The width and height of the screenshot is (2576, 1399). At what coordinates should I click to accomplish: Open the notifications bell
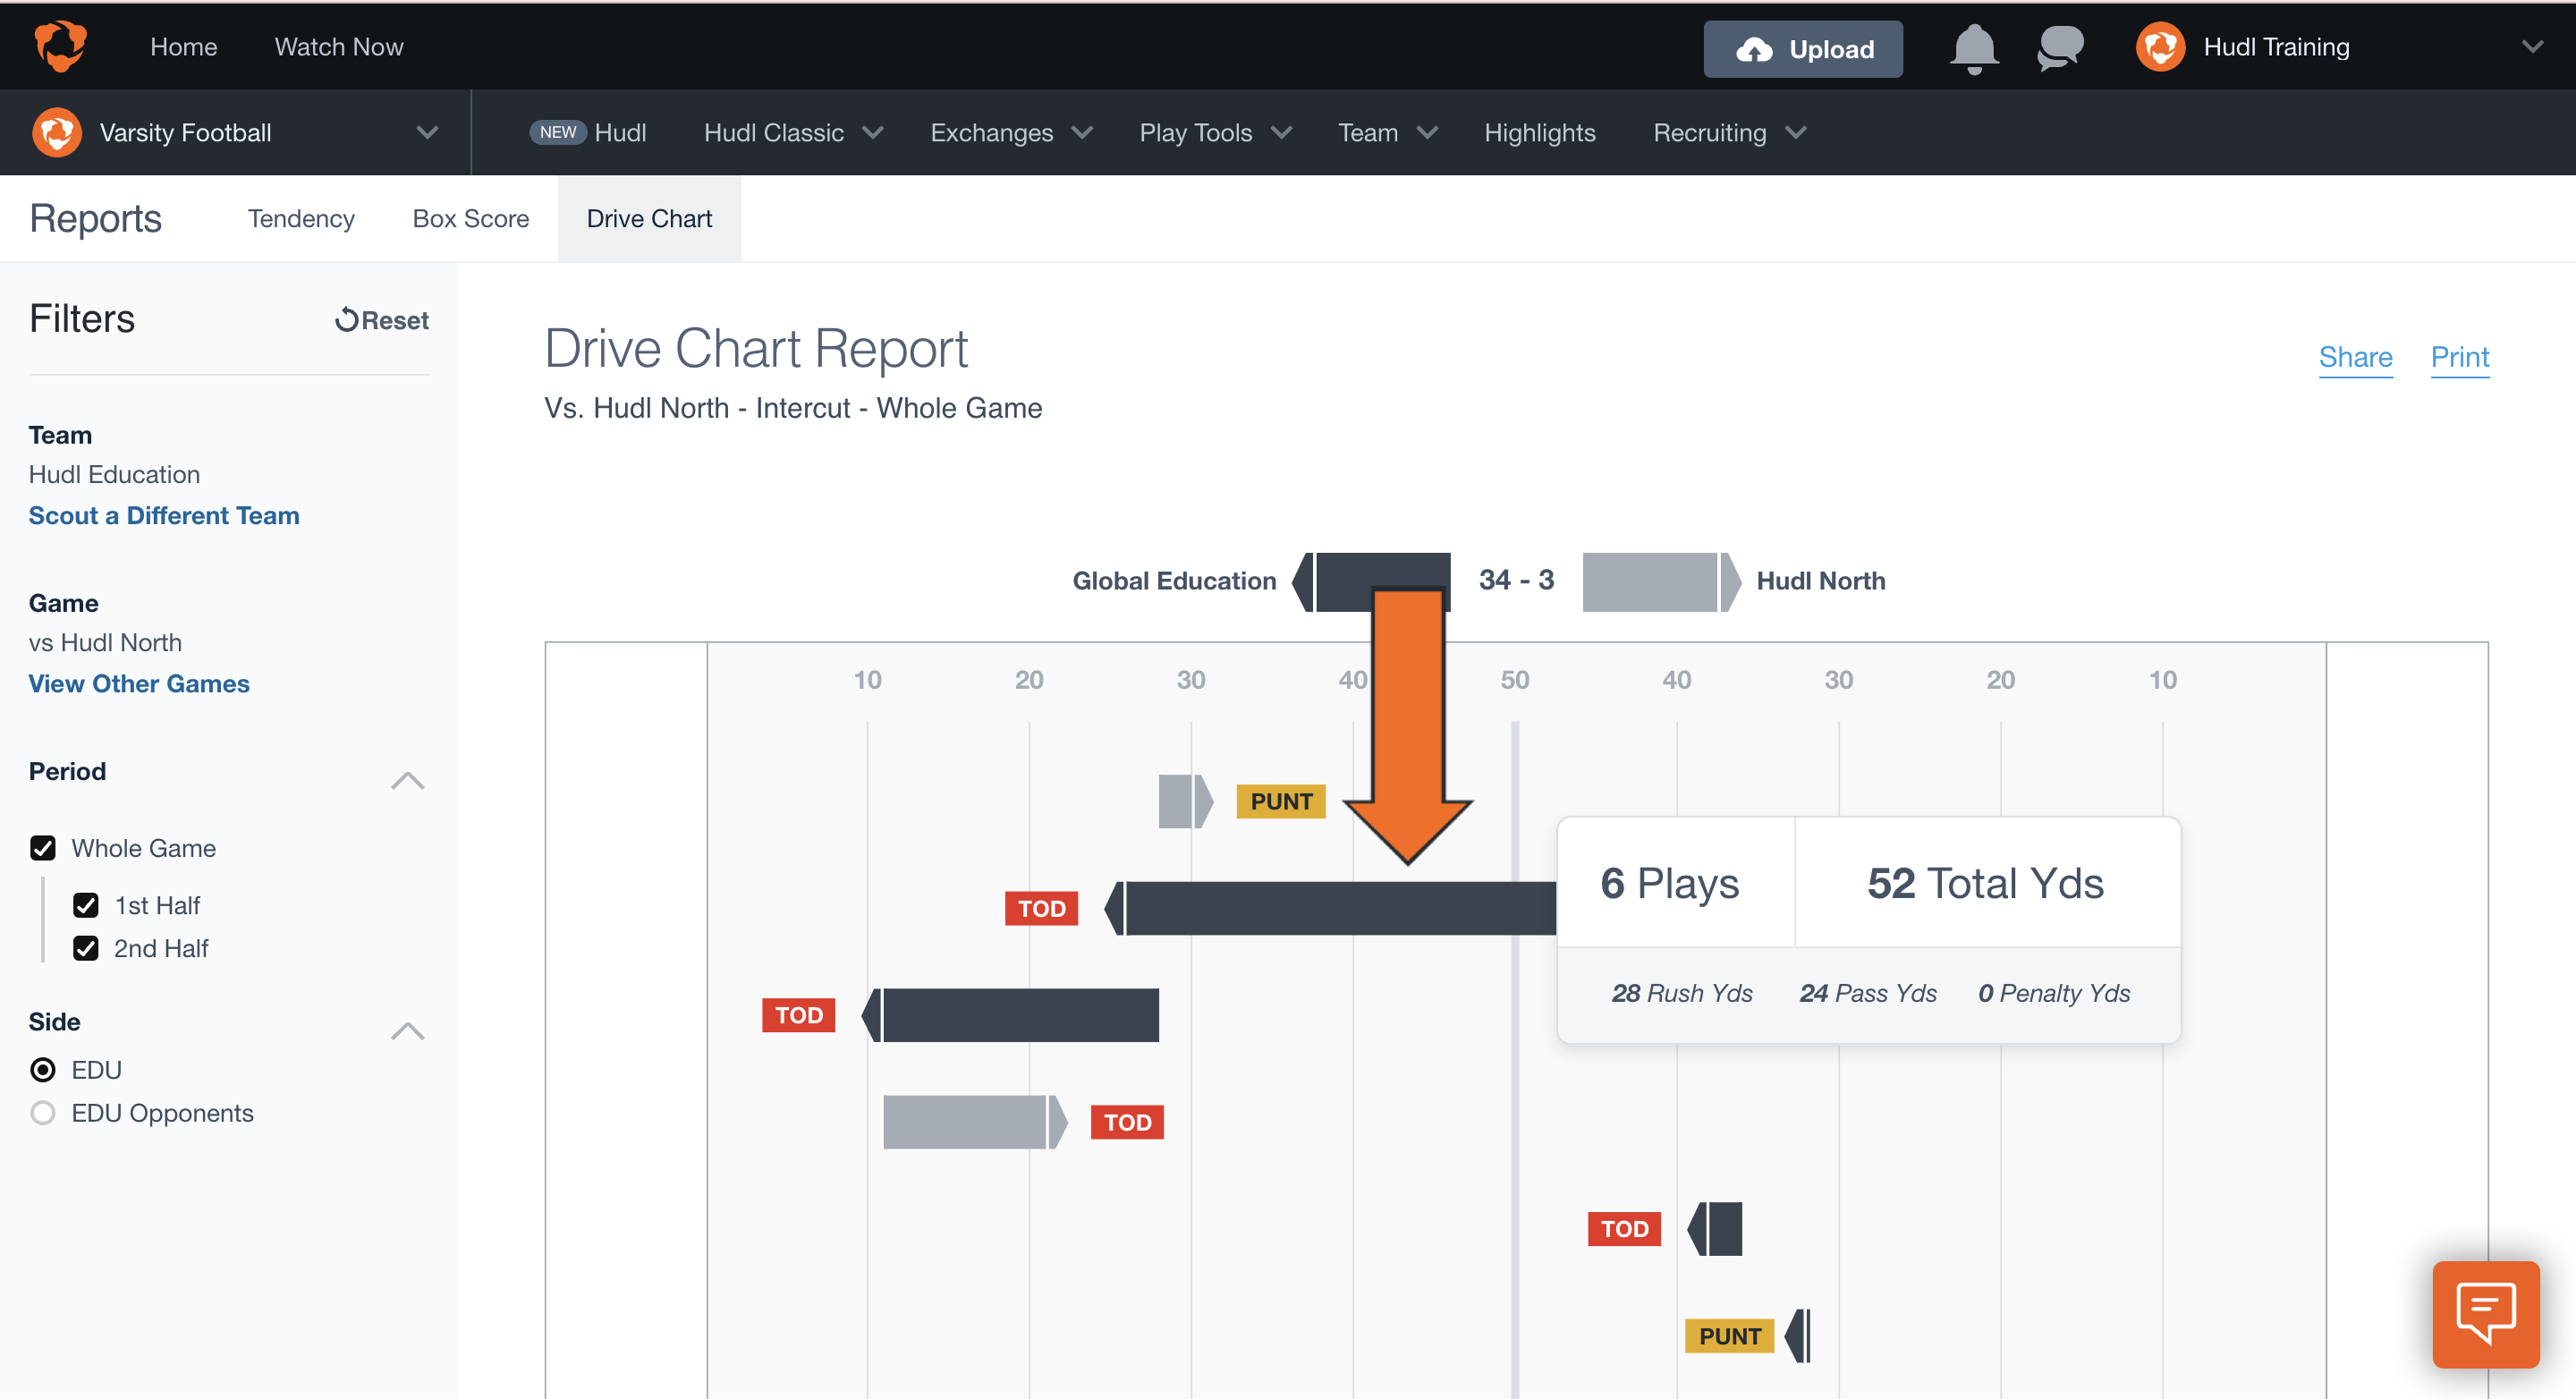[1973, 48]
